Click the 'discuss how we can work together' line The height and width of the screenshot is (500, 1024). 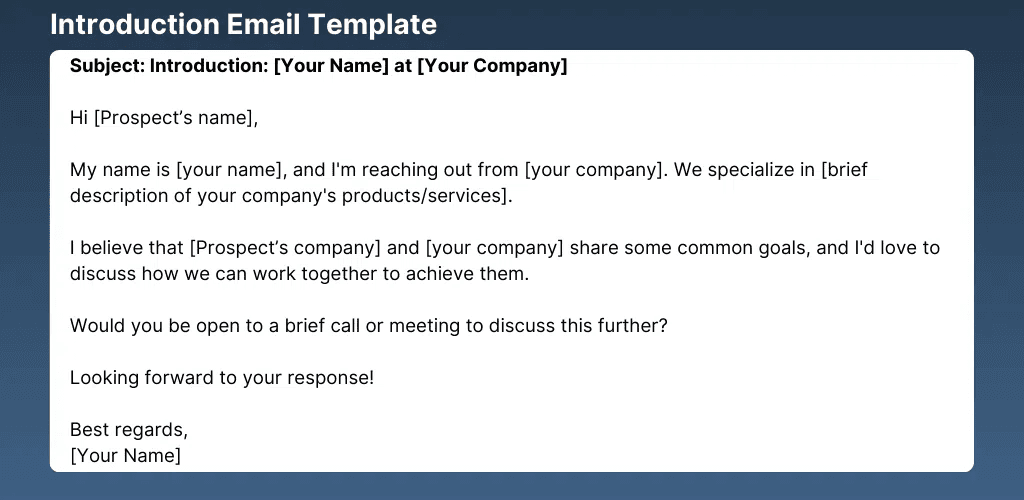(x=298, y=274)
